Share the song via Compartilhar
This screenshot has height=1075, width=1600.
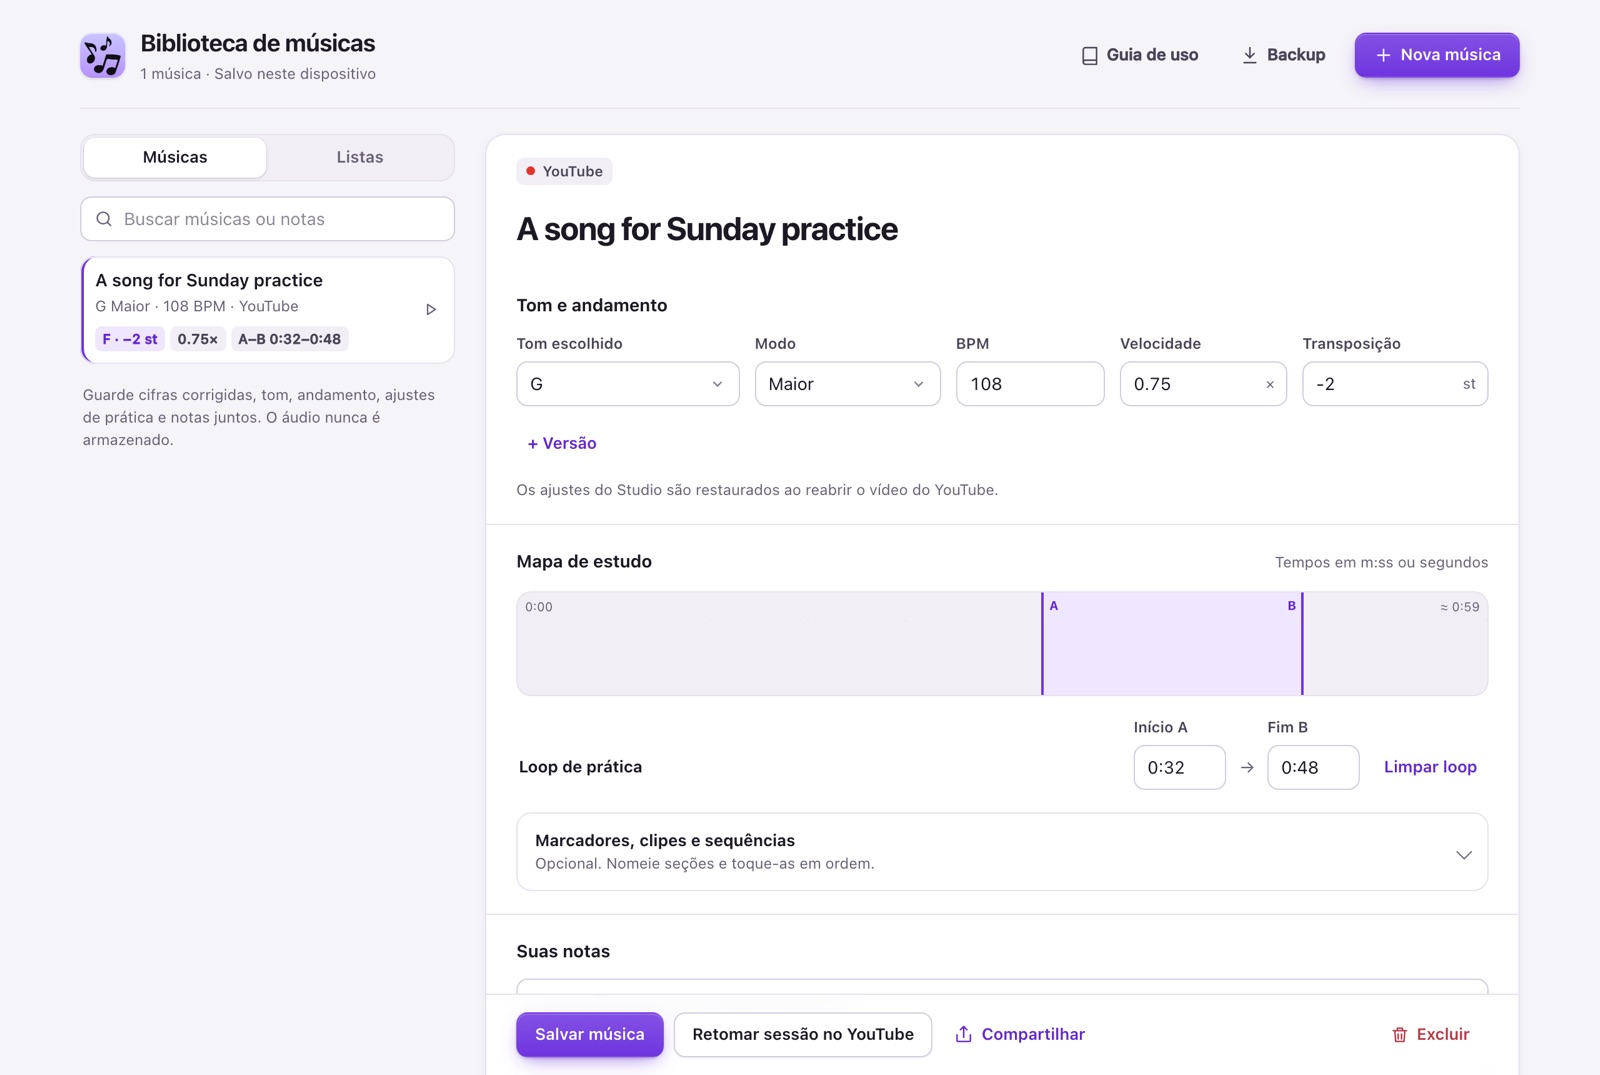click(1020, 1034)
